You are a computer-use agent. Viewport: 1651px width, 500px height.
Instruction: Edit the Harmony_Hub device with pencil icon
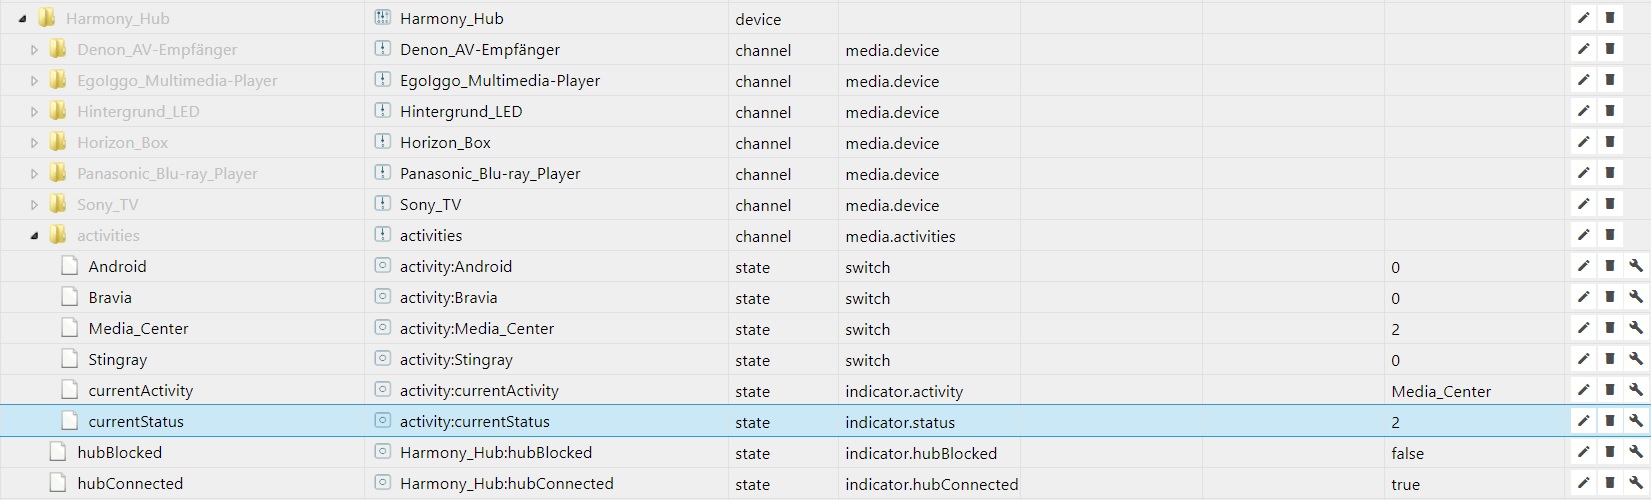1583,18
